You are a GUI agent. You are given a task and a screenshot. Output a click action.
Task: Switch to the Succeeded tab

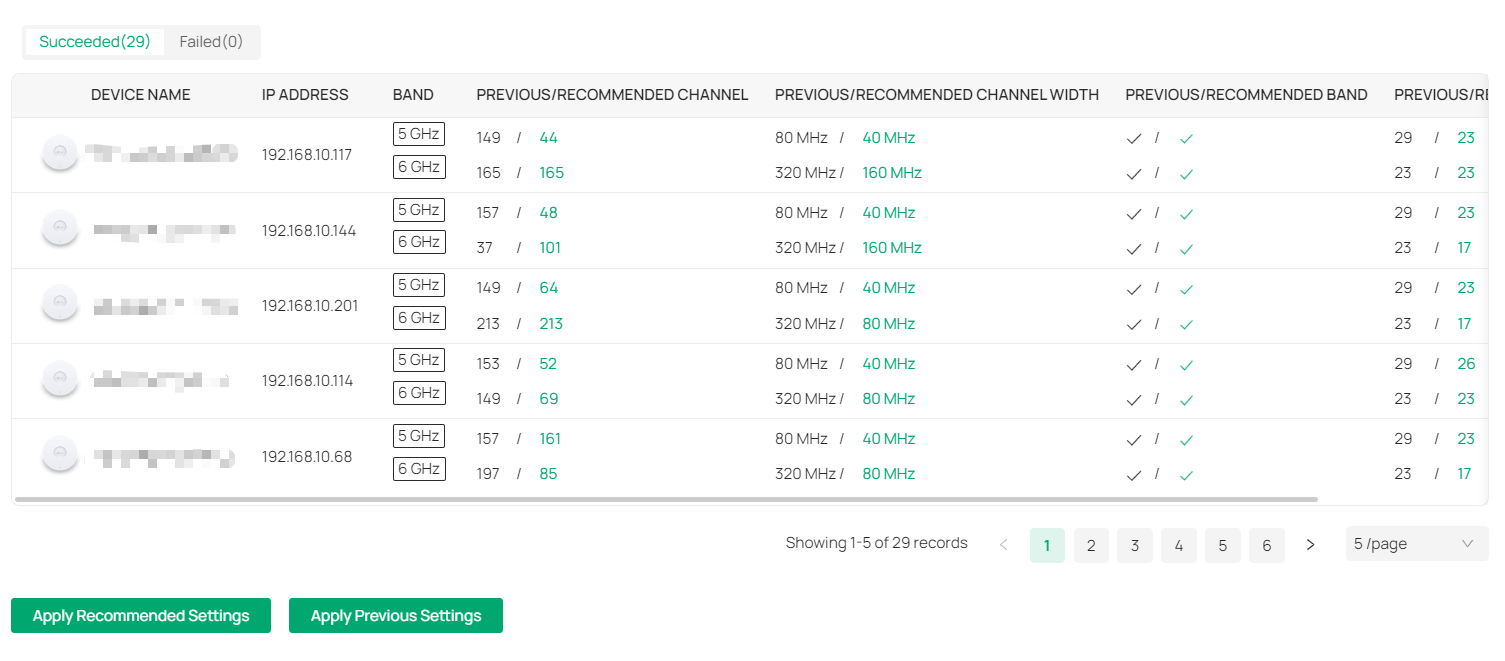pos(95,41)
